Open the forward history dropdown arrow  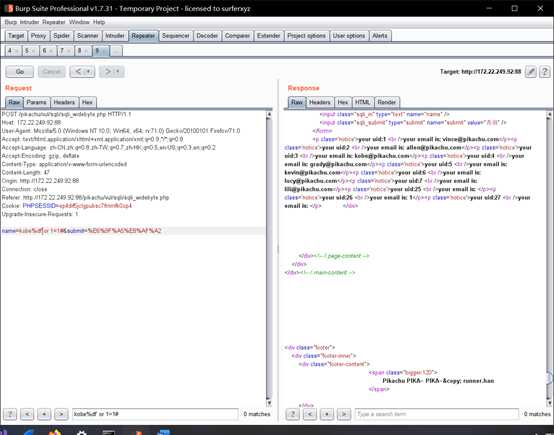119,72
